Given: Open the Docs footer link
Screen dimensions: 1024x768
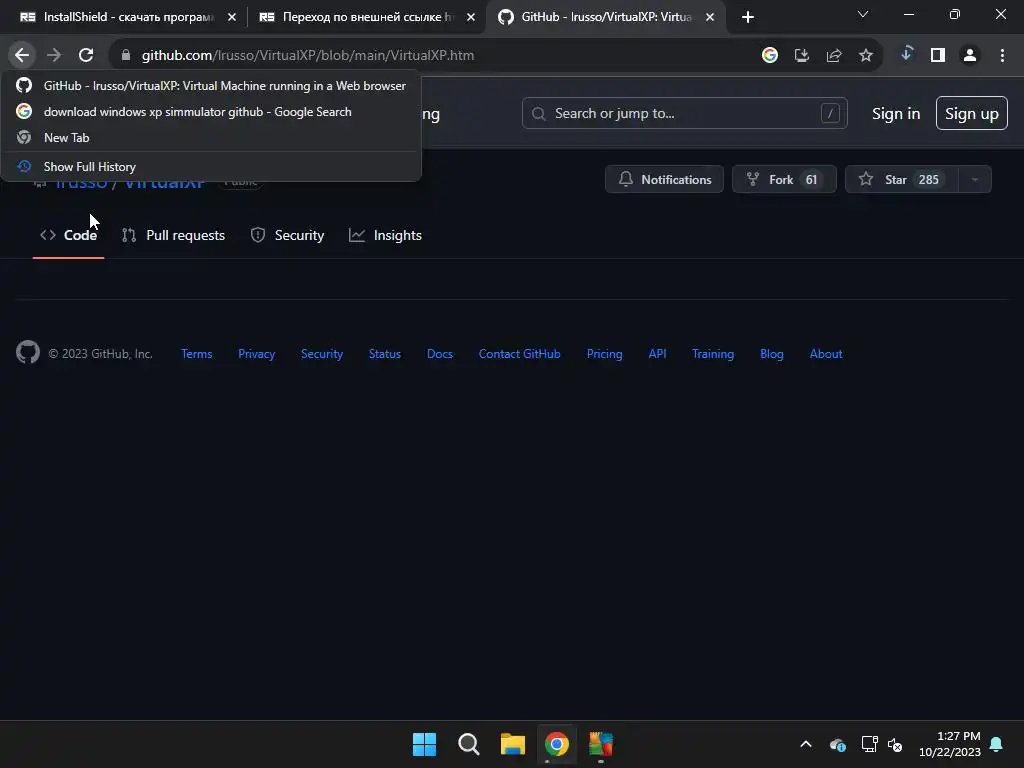Looking at the screenshot, I should pyautogui.click(x=440, y=354).
